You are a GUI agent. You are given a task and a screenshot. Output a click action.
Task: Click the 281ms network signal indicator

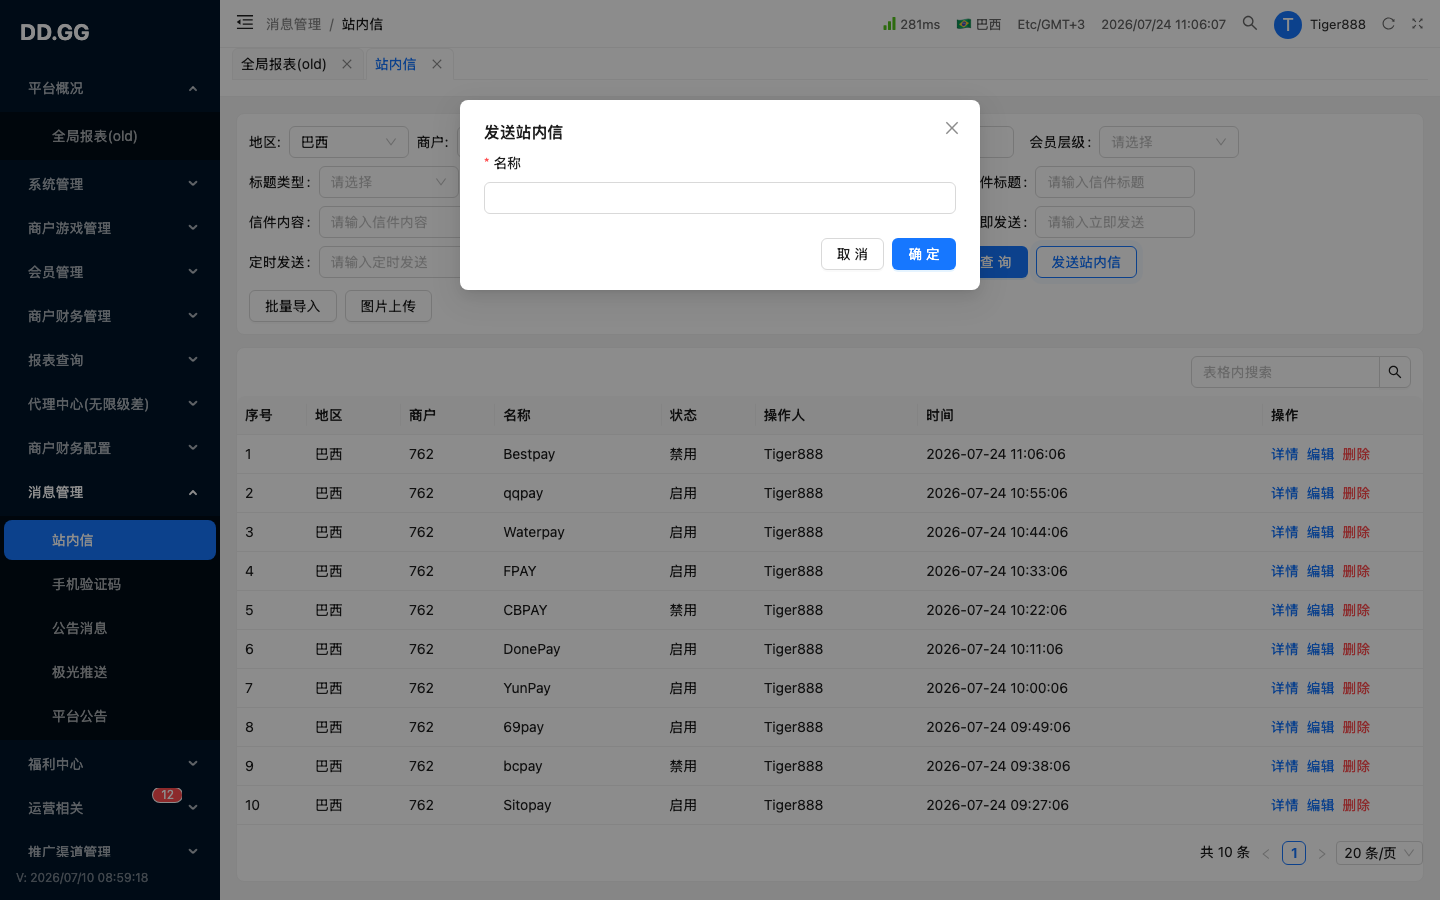pos(911,24)
